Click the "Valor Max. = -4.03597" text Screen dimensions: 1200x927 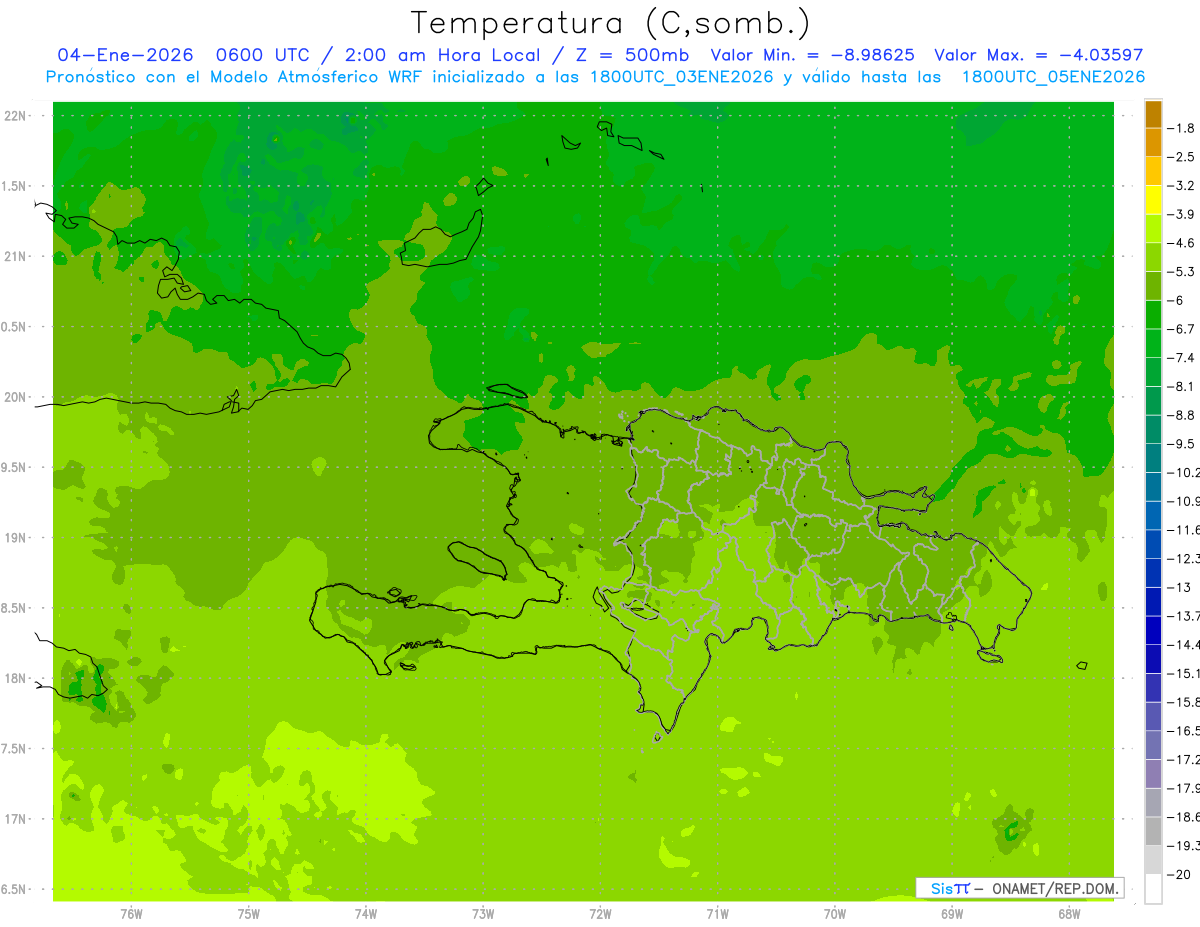tap(1038, 55)
